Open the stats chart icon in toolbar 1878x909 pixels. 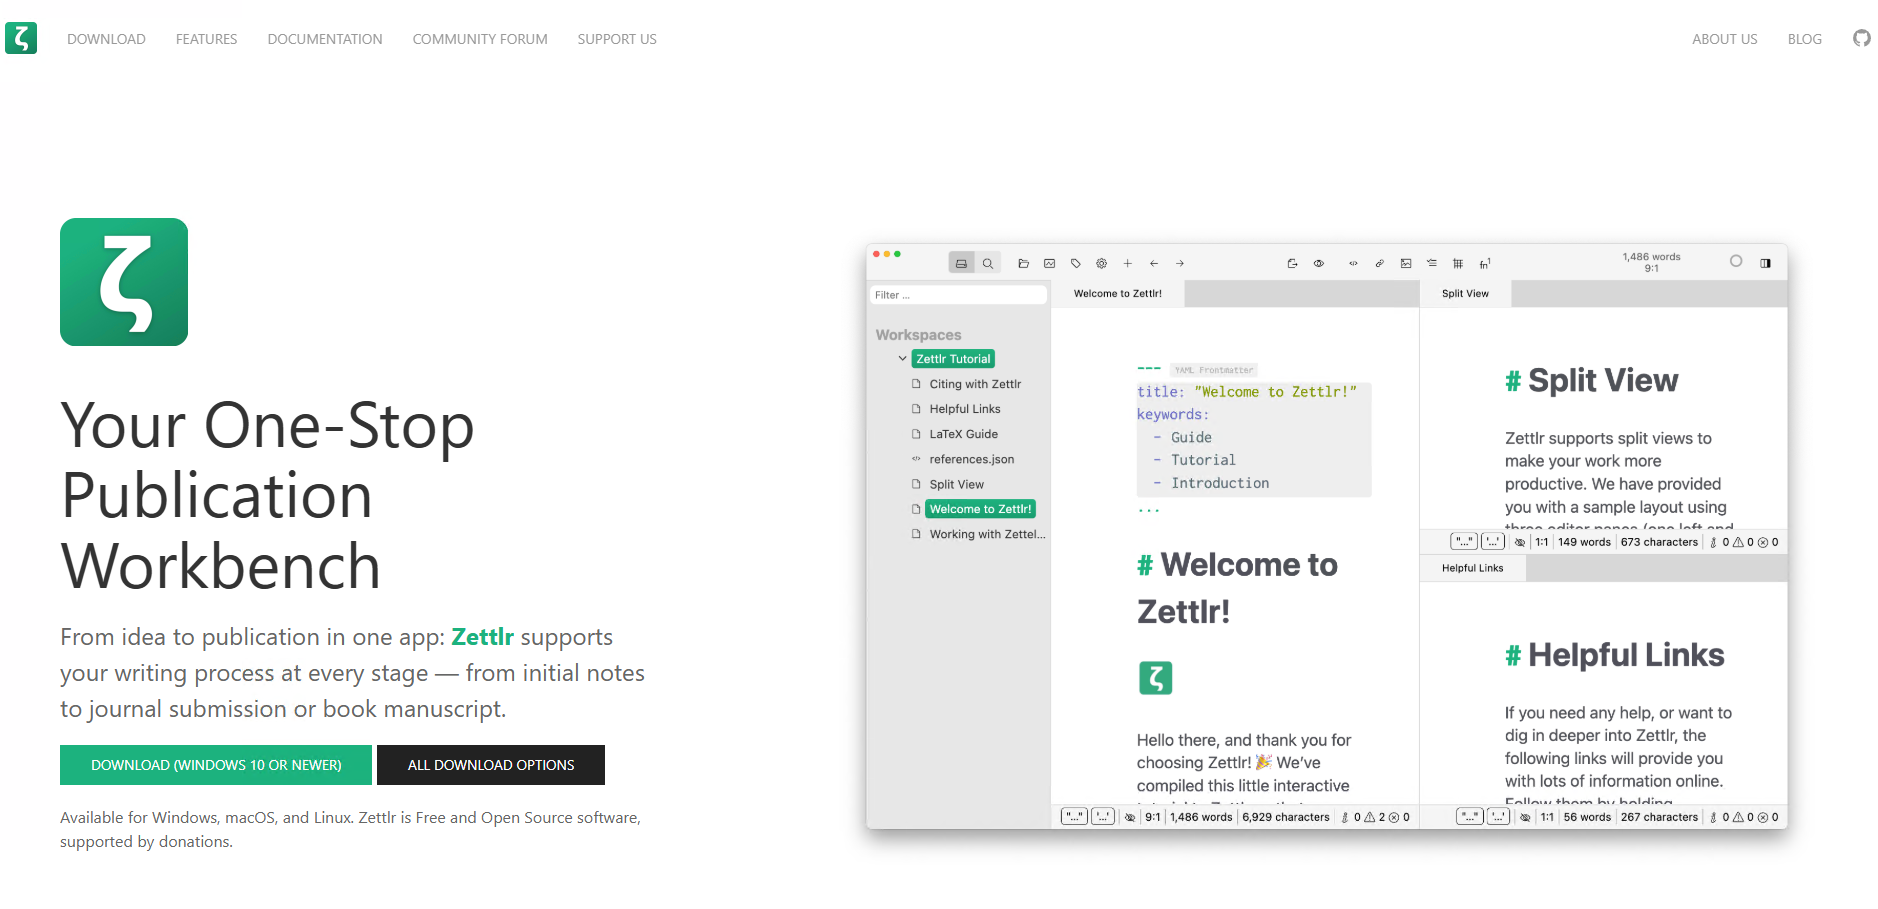pyautogui.click(x=1049, y=263)
